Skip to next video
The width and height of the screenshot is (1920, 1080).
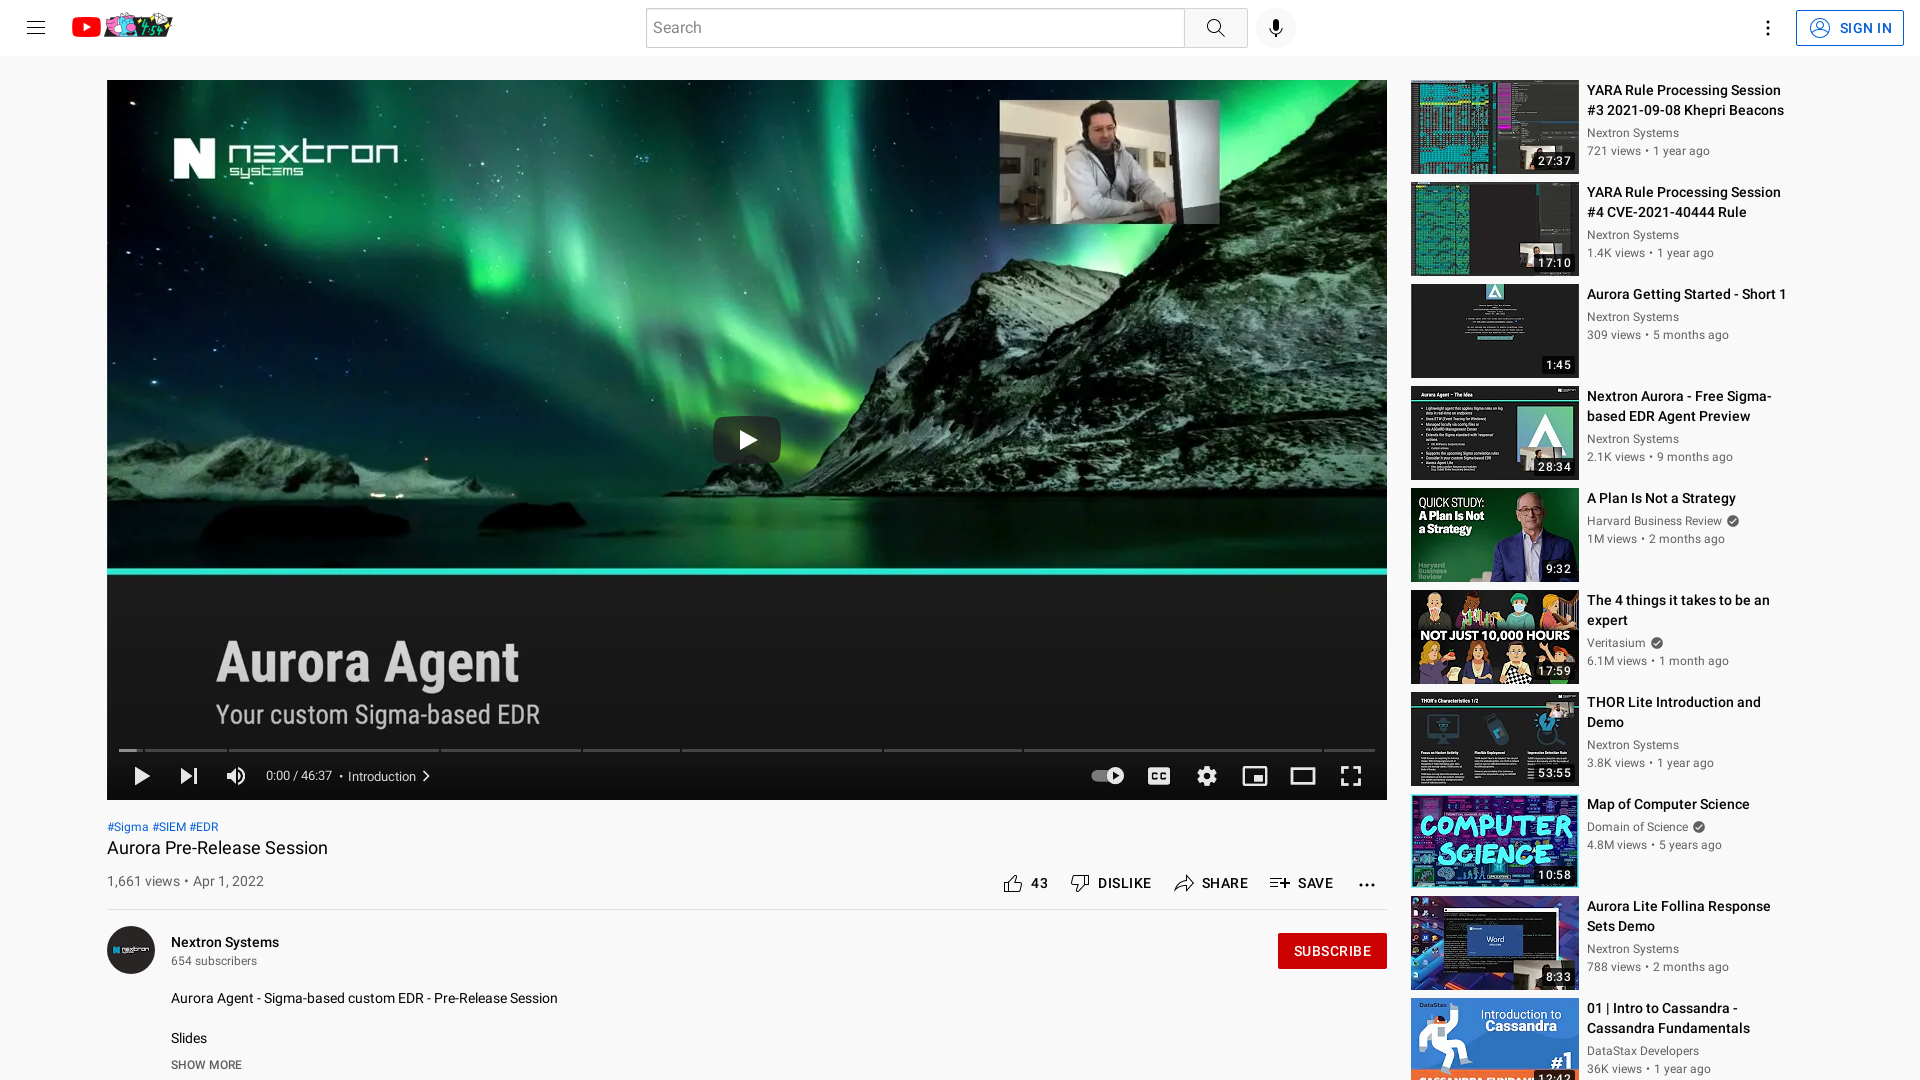(188, 776)
